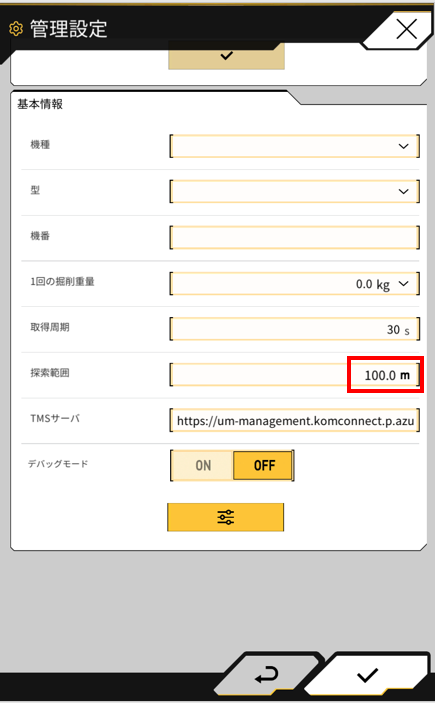Click the デバッグモード label
The image size is (435, 703).
[58, 464]
